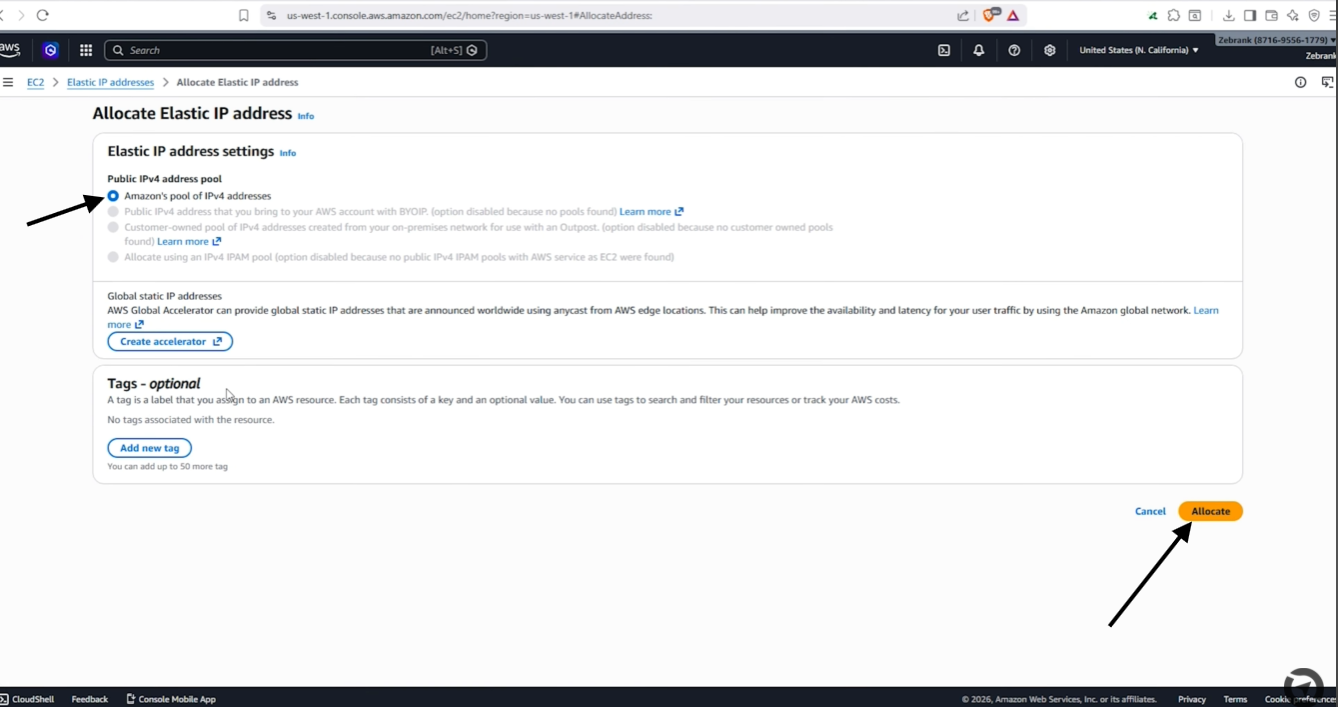The width and height of the screenshot is (1338, 707).
Task: Expand the United States (N. California) region dropdown
Action: click(1138, 50)
